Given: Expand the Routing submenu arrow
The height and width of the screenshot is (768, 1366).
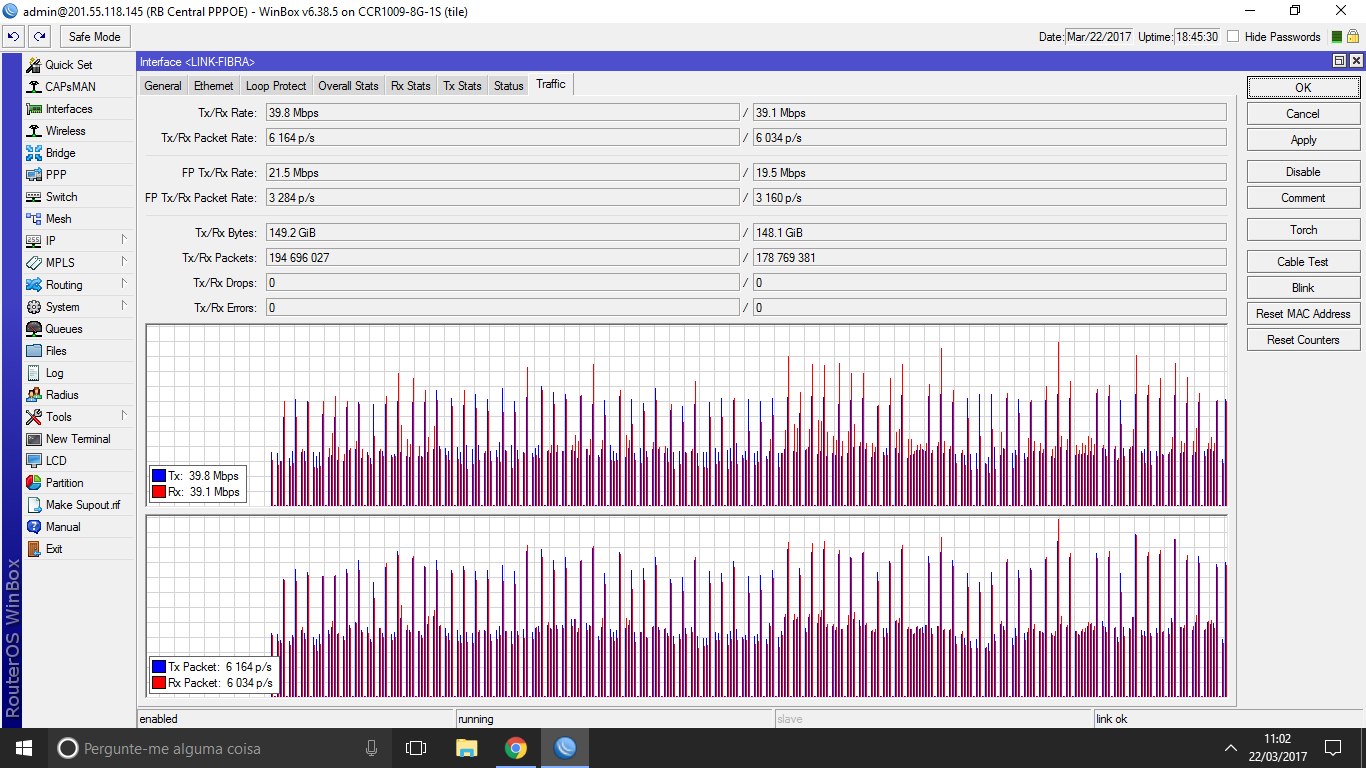Looking at the screenshot, I should point(124,285).
